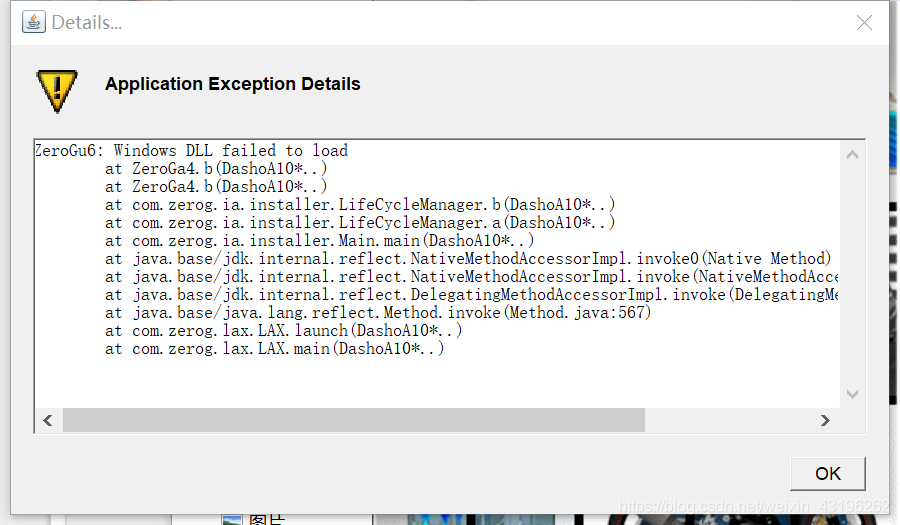Screen dimensions: 900x525
Task: Select the Method.invoke(Method.java:567) line
Action: (x=378, y=313)
